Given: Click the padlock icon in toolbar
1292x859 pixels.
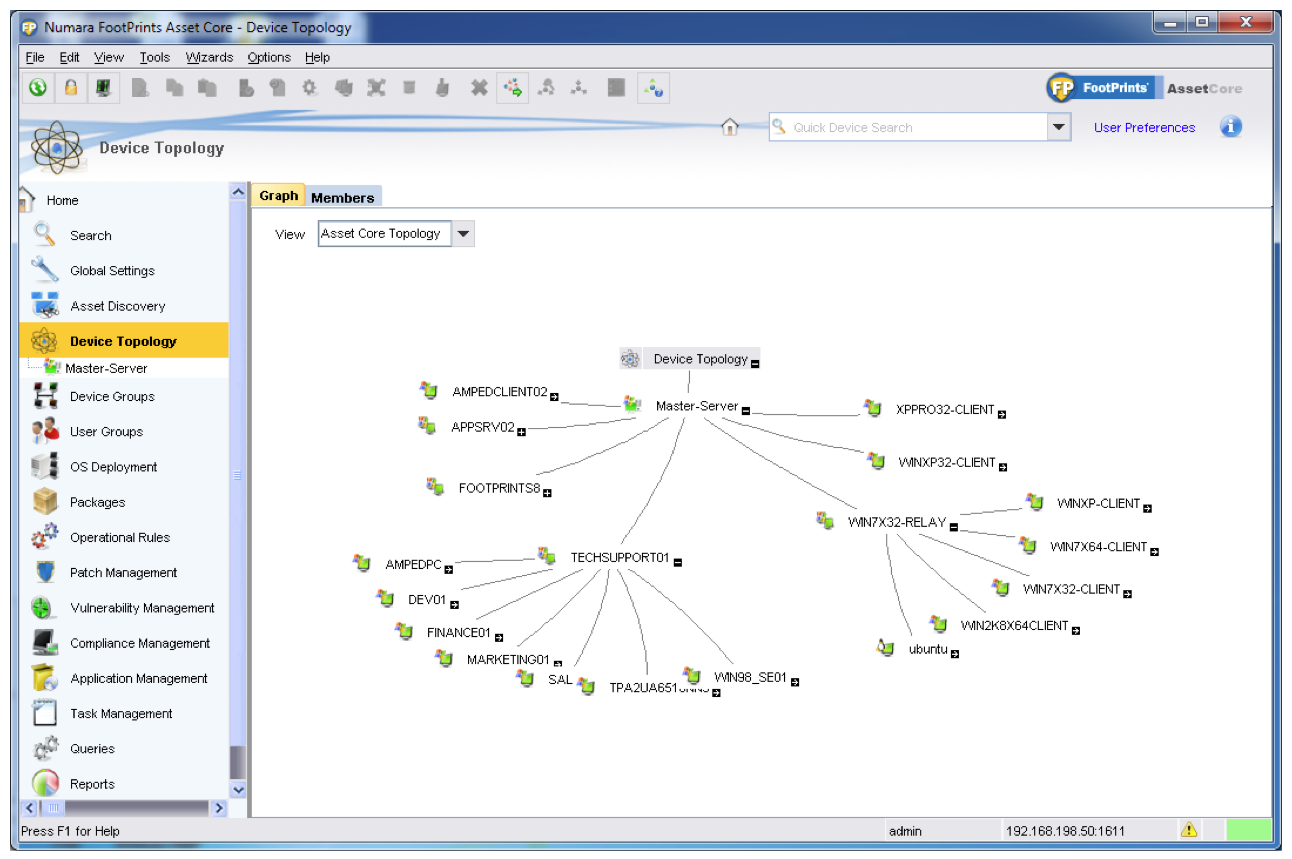Looking at the screenshot, I should tap(70, 88).
